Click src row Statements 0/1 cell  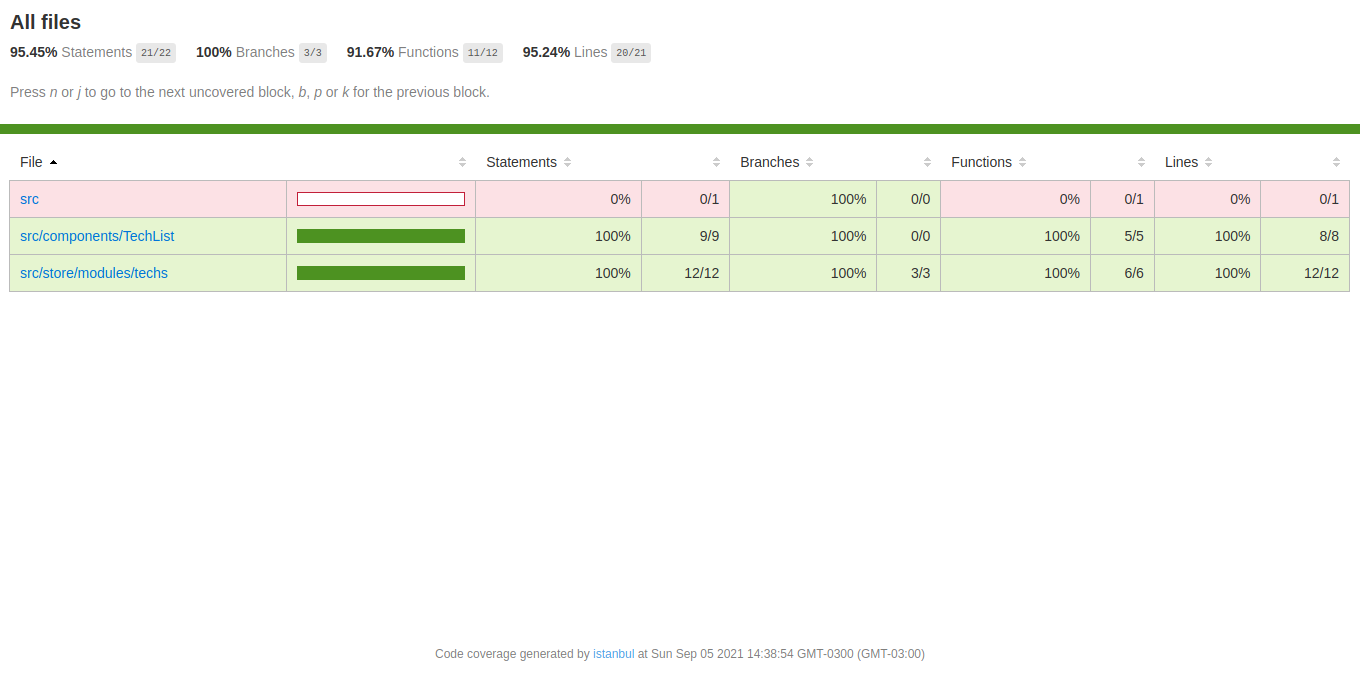(x=685, y=199)
